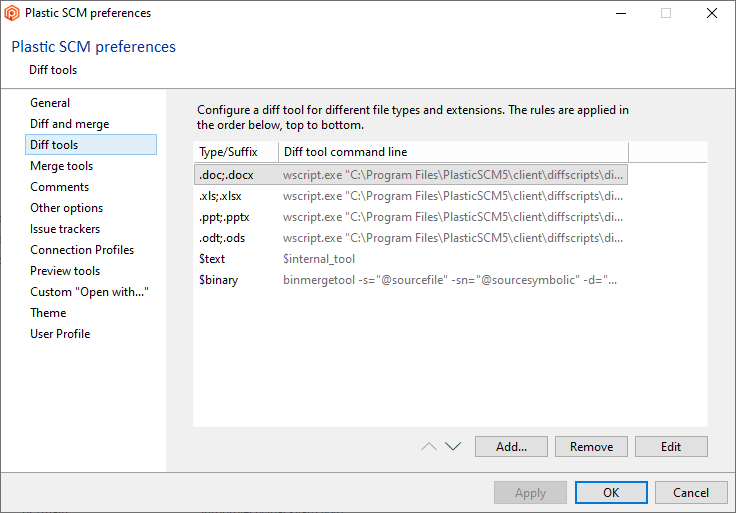Click the Remove button
This screenshot has height=513, width=736.
click(591, 446)
